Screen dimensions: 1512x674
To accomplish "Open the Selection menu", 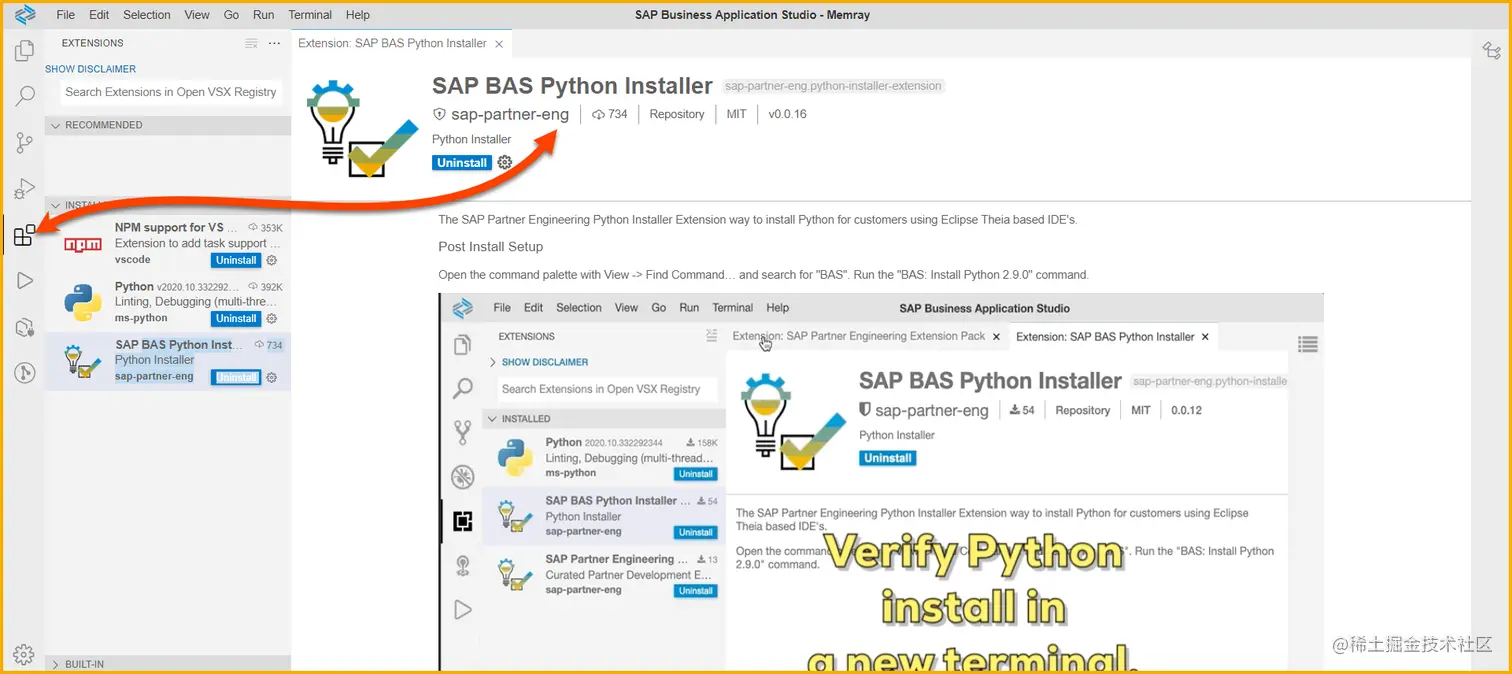I will [x=147, y=15].
